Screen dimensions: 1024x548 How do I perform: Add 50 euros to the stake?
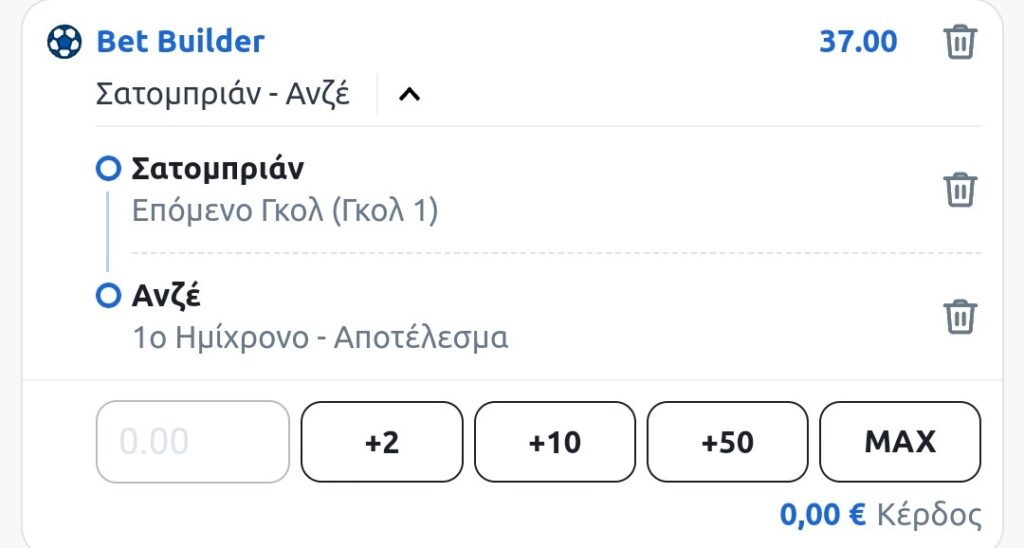(x=727, y=441)
